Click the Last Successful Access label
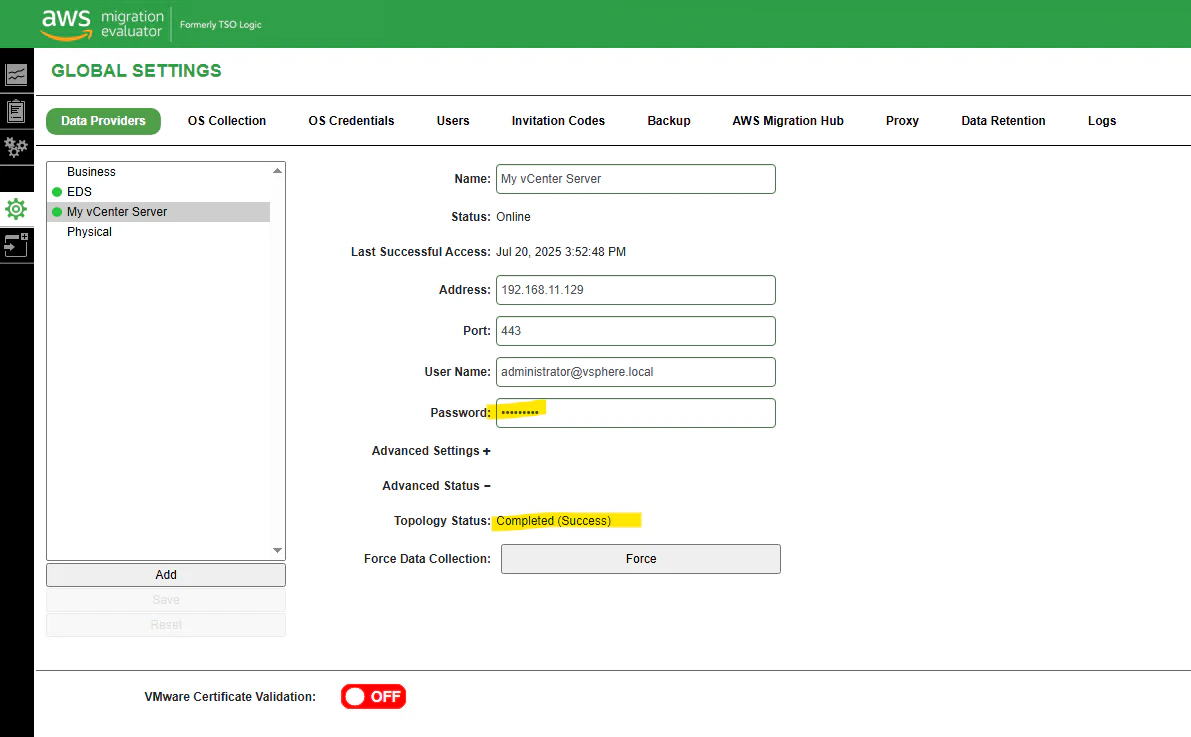 421,252
